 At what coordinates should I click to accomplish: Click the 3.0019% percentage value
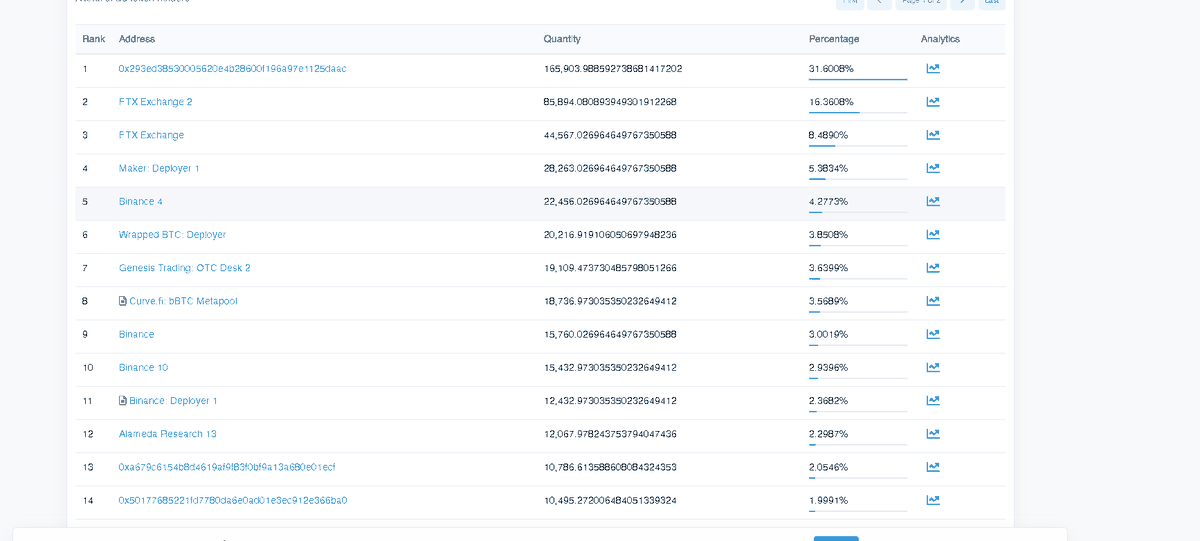tap(828, 334)
